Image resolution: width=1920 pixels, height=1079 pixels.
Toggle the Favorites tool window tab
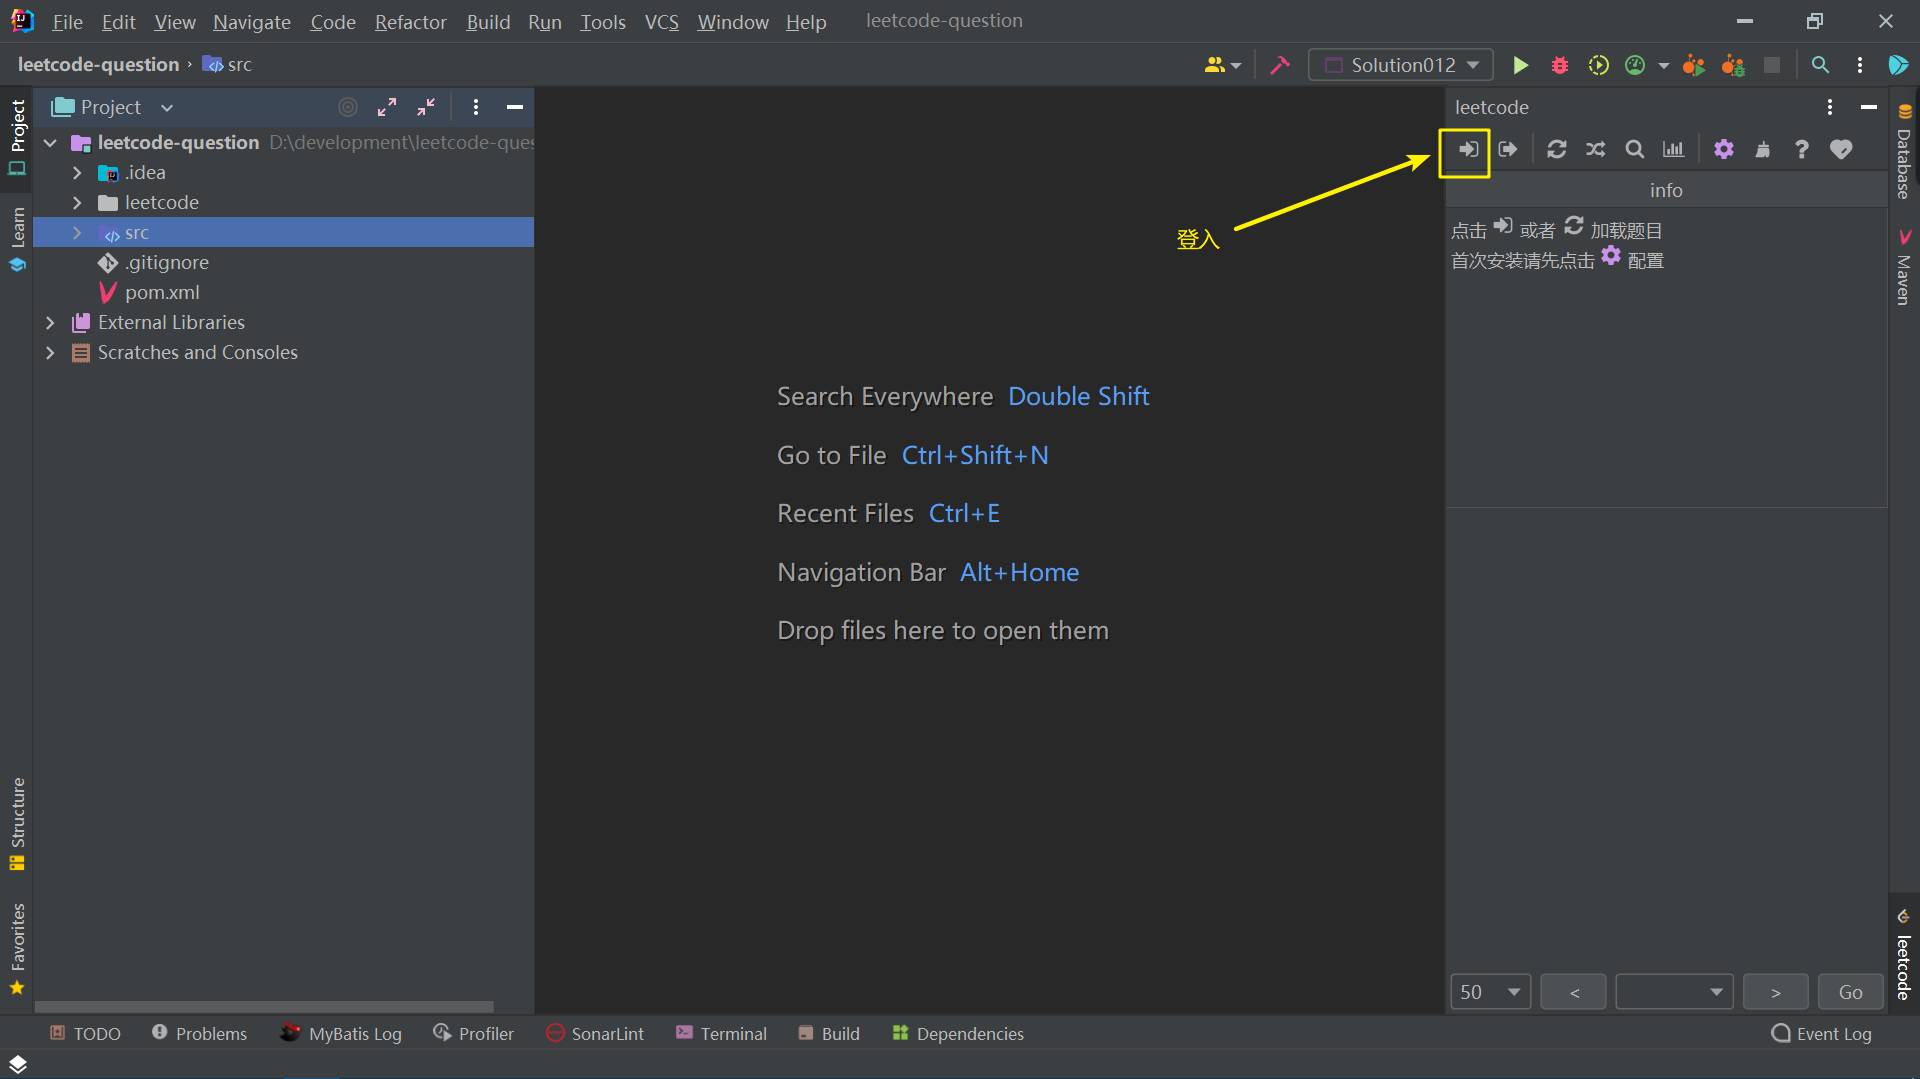click(17, 948)
